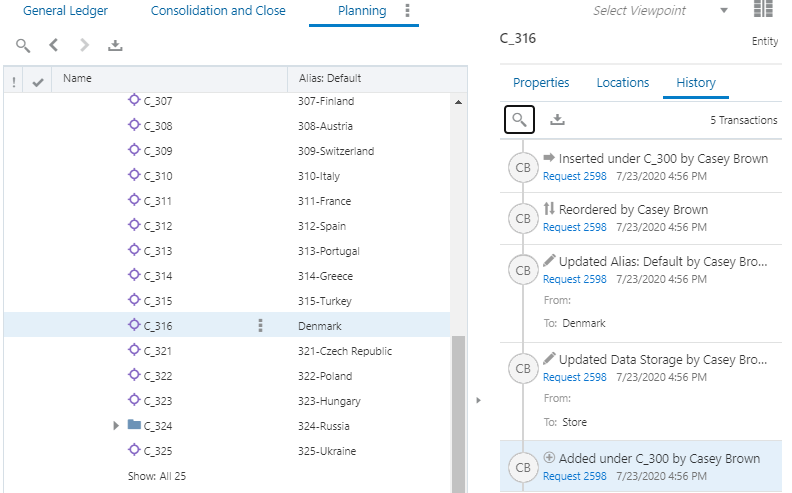Viewport: 792px width, 493px height.
Task: Open the C_316 row actions menu
Action: pyautogui.click(x=260, y=326)
